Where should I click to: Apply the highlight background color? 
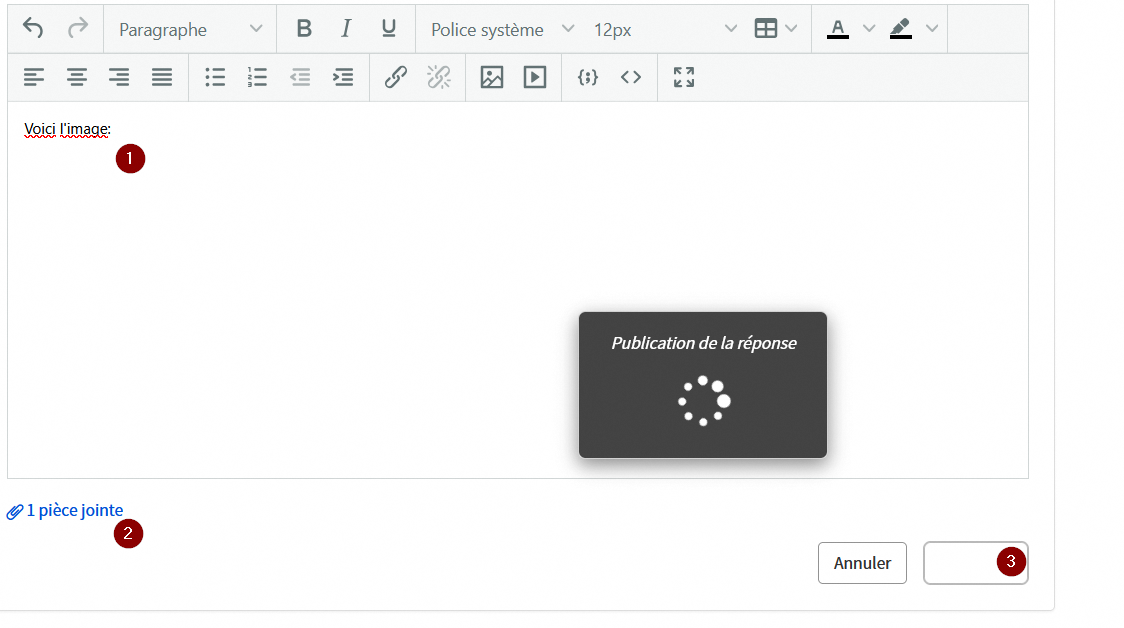(x=901, y=29)
